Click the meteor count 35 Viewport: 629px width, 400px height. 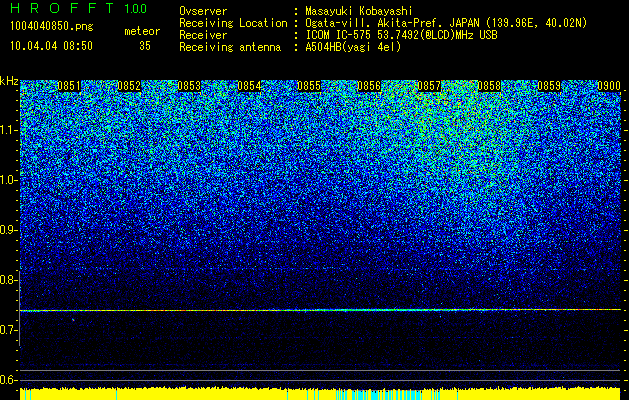(145, 46)
